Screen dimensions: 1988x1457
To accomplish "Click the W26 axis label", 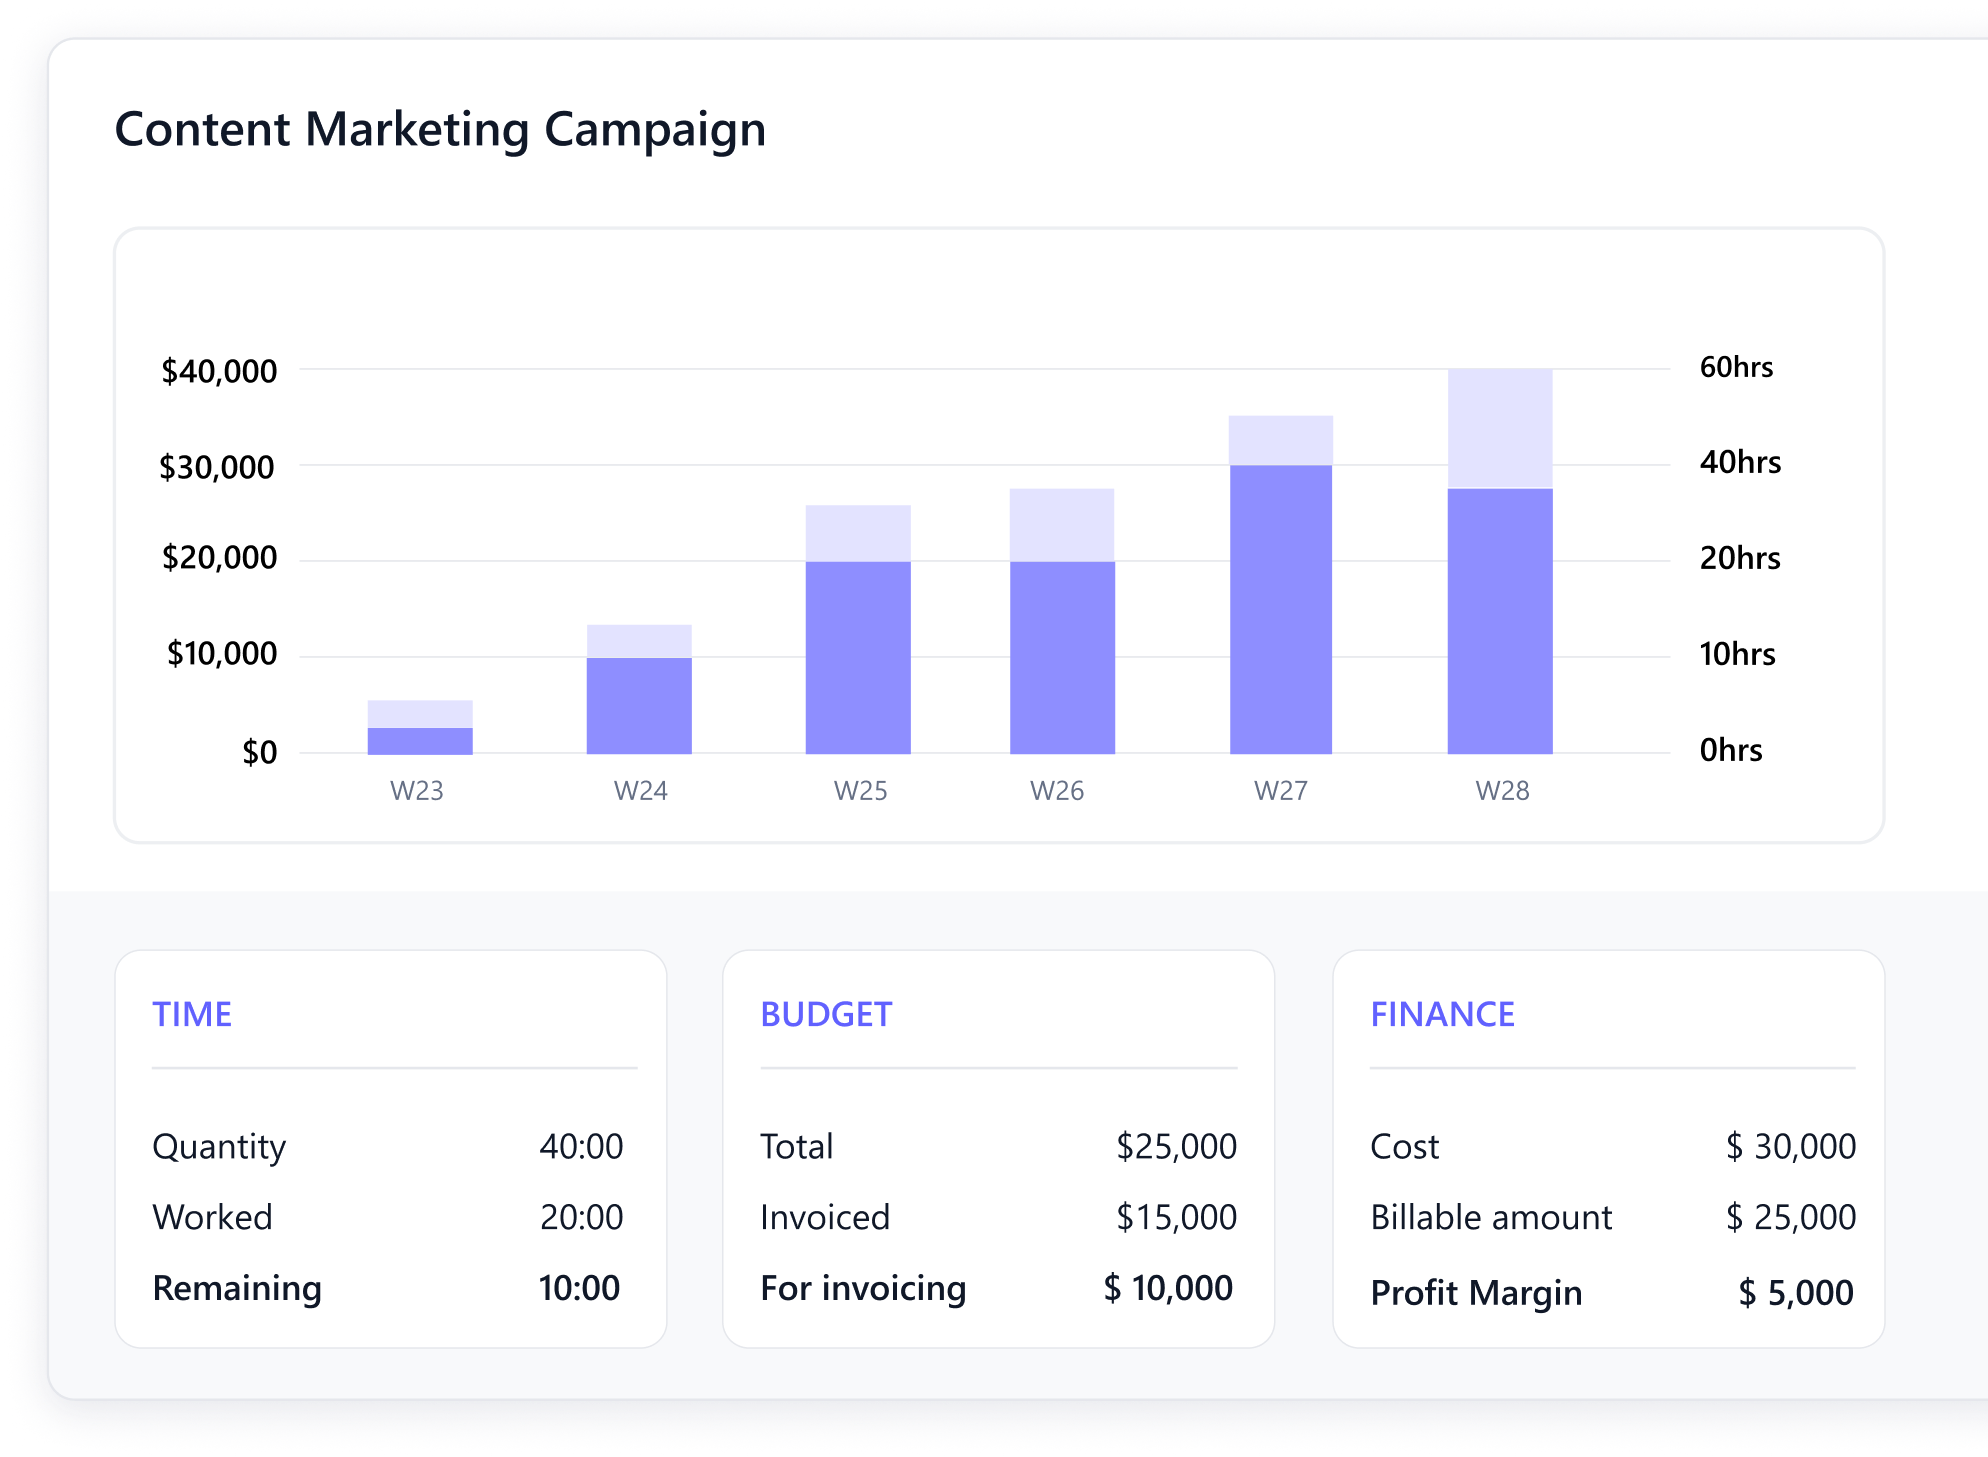I will (1057, 791).
